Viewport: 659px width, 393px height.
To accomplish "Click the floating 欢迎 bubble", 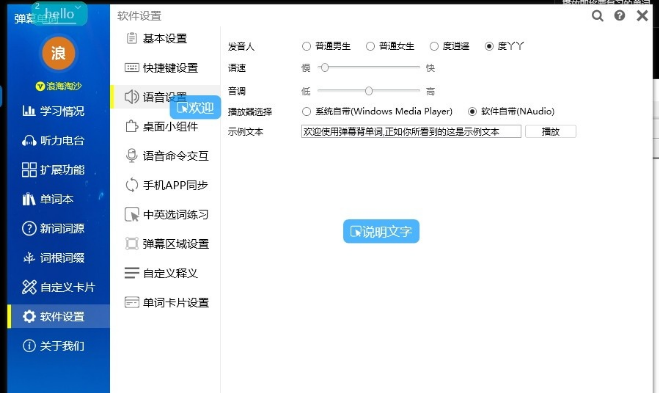I will pos(195,108).
